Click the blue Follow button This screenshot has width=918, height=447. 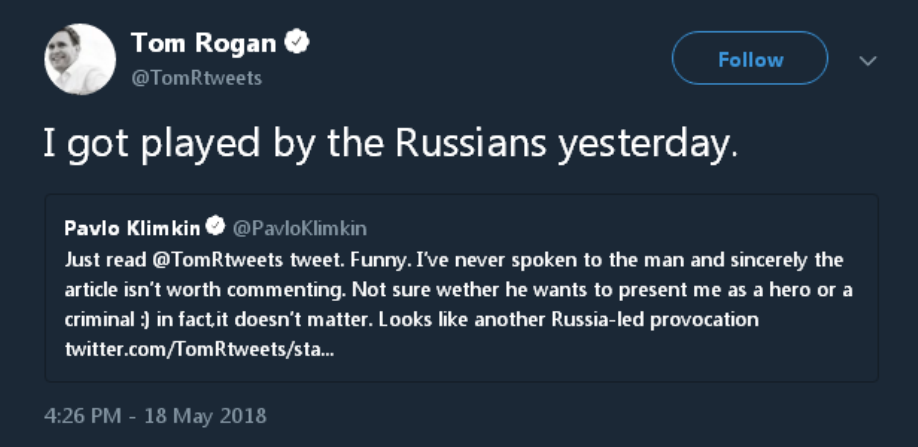point(749,59)
